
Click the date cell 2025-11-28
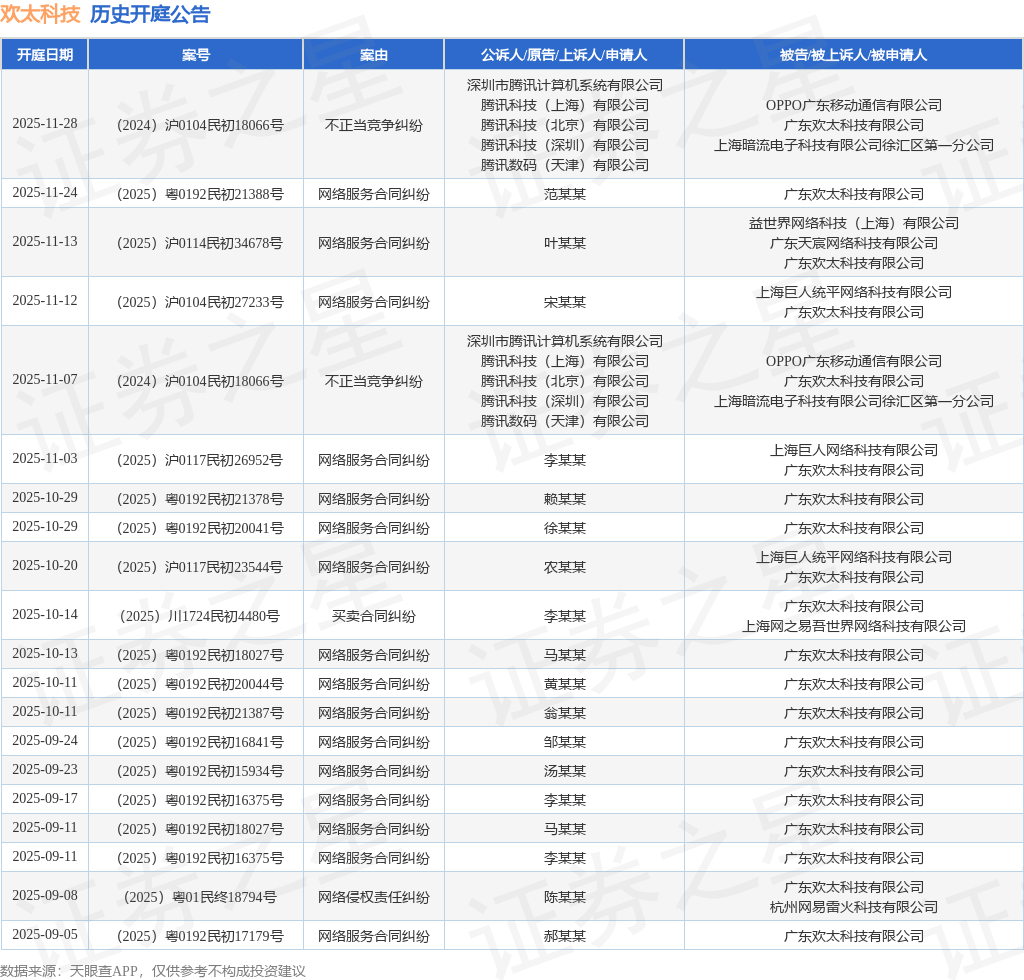[44, 123]
